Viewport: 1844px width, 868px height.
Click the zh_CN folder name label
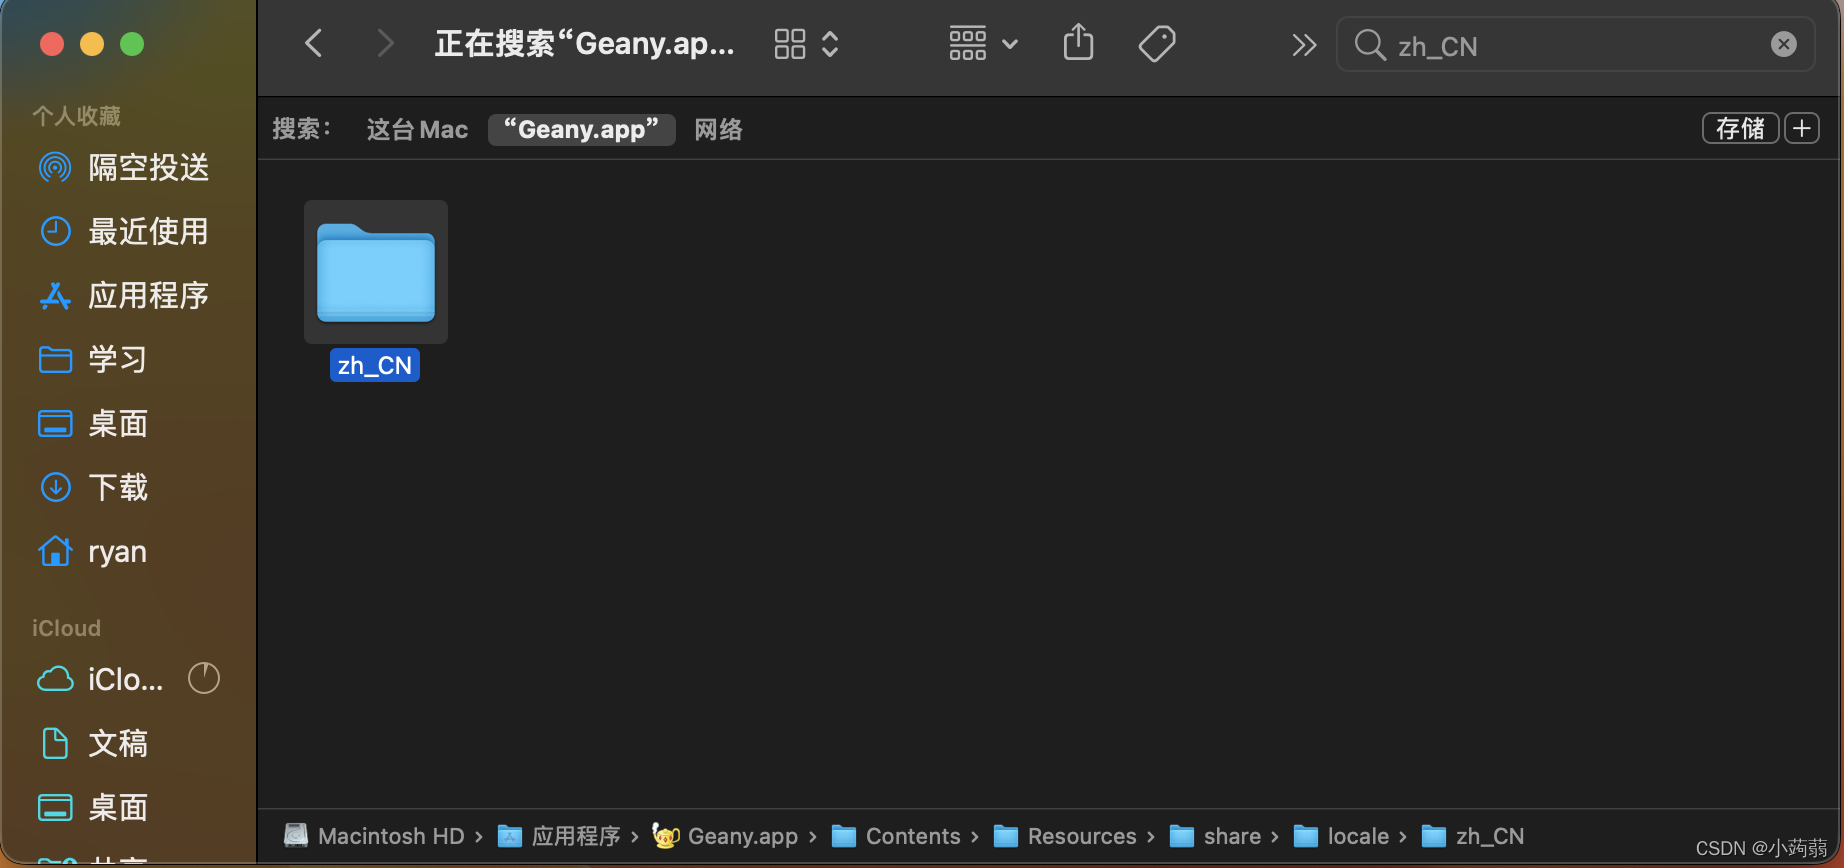(x=375, y=365)
